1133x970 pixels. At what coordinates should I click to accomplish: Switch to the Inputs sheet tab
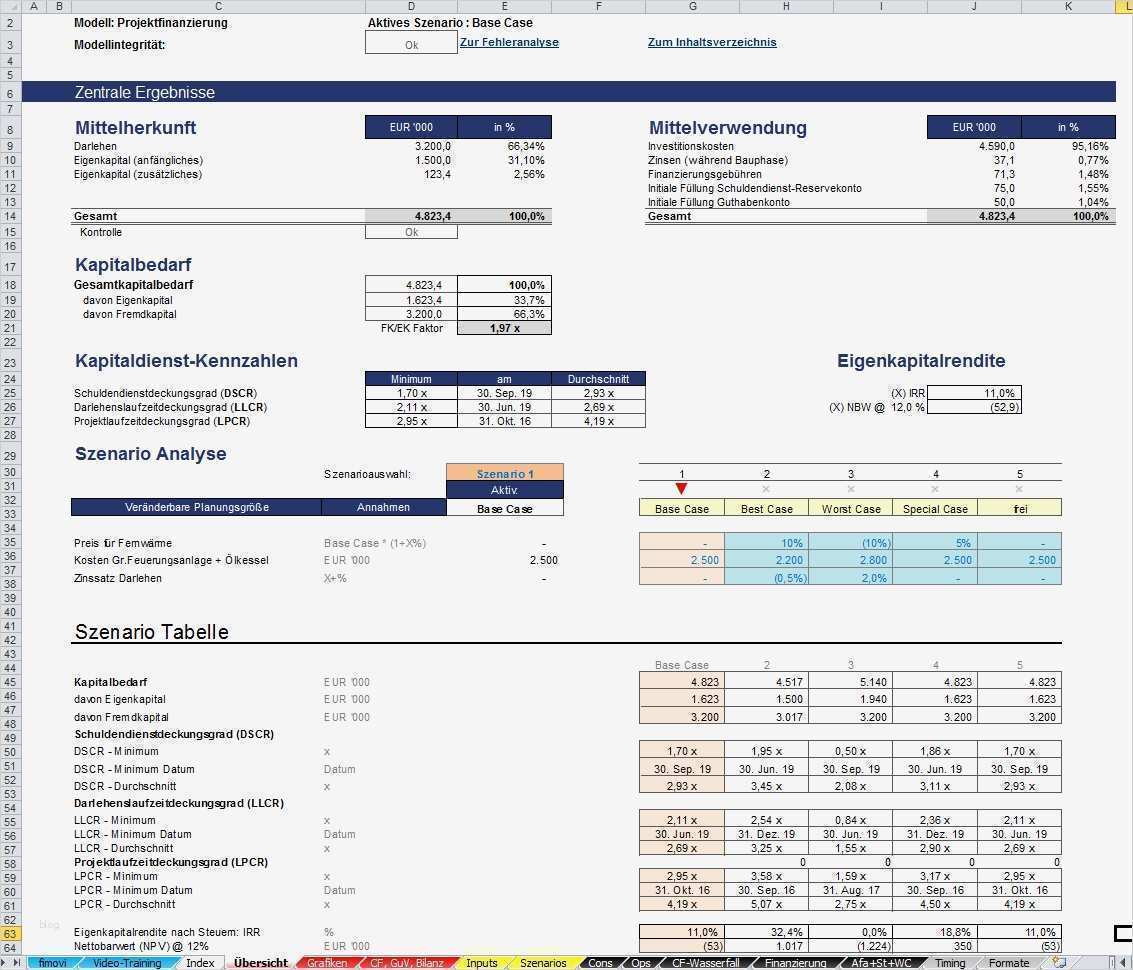481,963
